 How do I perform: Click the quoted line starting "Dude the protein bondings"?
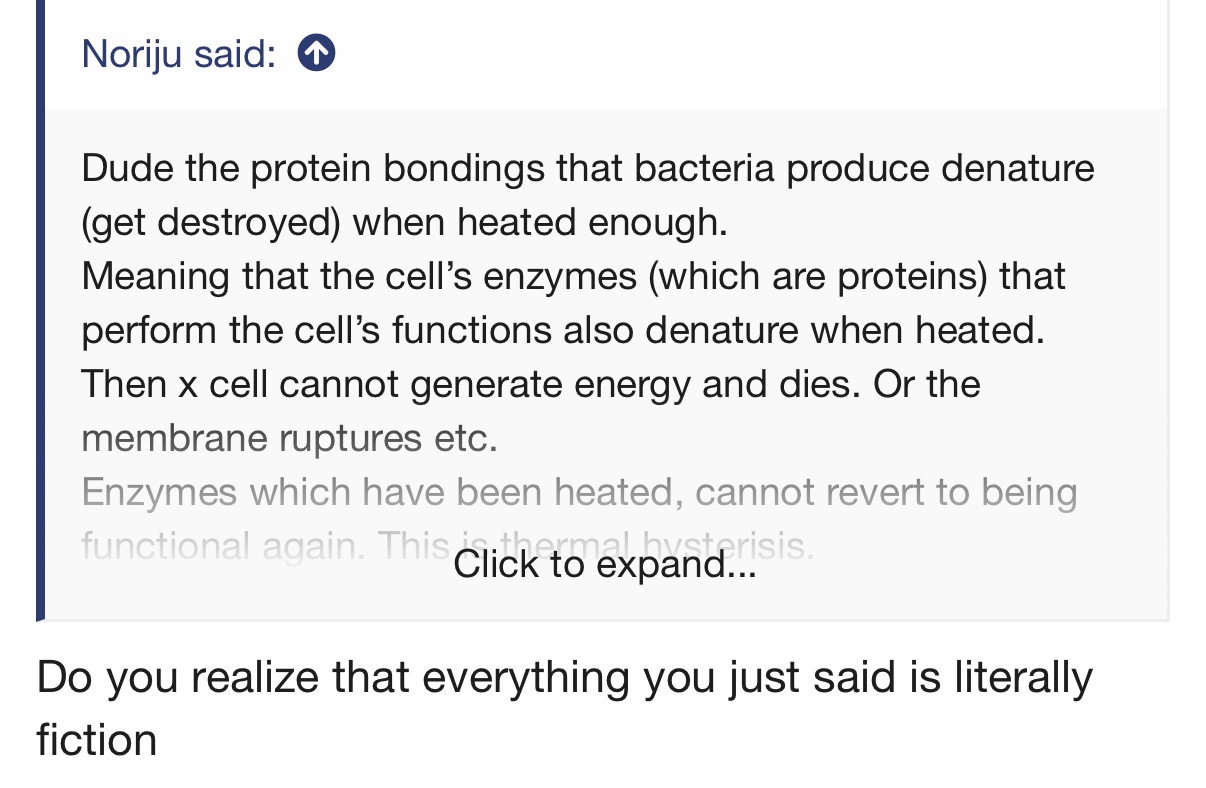[588, 168]
